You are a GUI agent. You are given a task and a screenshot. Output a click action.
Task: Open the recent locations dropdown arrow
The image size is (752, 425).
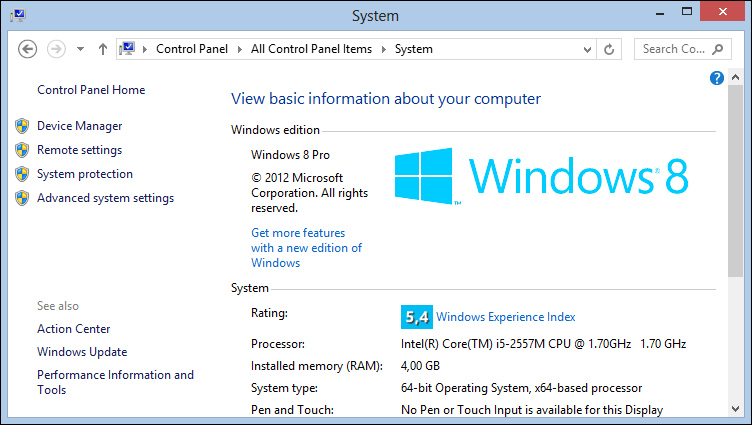[81, 49]
